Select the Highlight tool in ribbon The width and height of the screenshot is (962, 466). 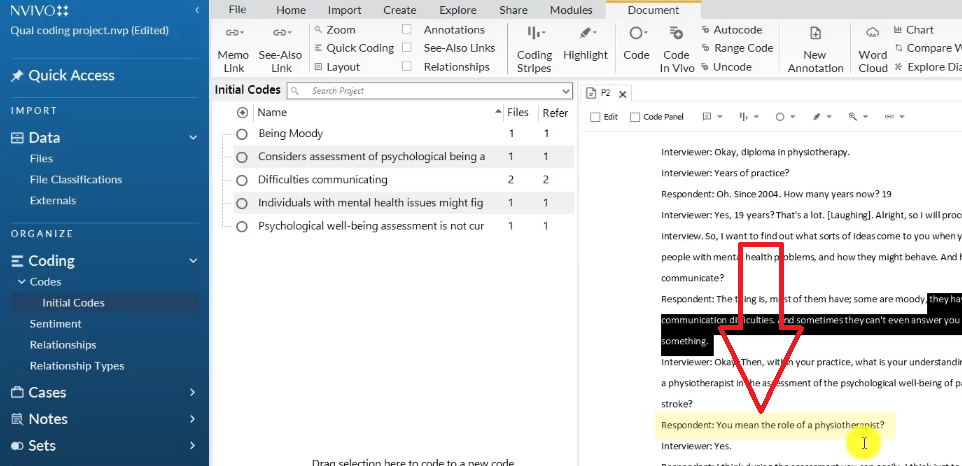(585, 34)
